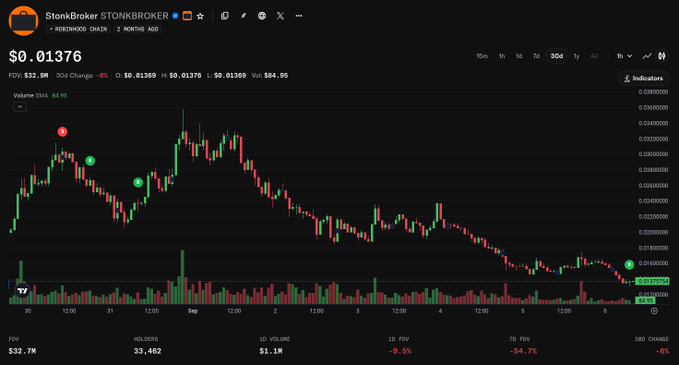Switch to candlestick chart view
Viewport: 679px width, 365px height.
coord(662,56)
